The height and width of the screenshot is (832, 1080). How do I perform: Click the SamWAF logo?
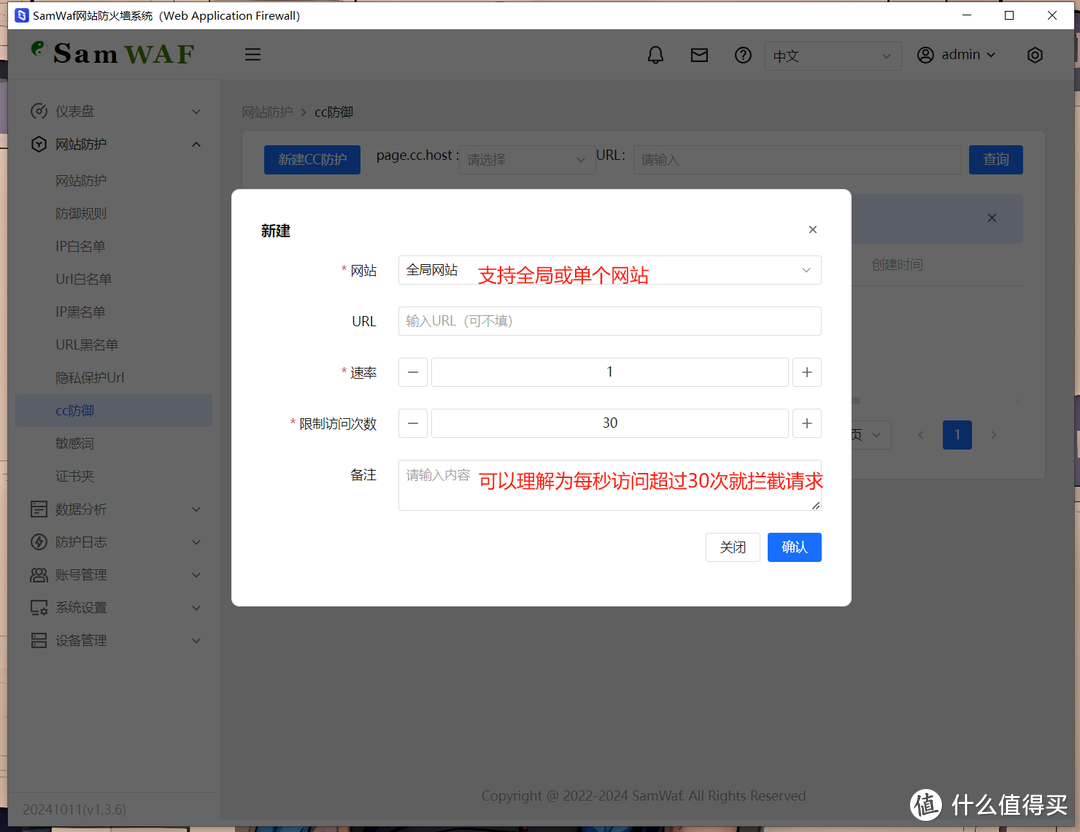pyautogui.click(x=110, y=53)
